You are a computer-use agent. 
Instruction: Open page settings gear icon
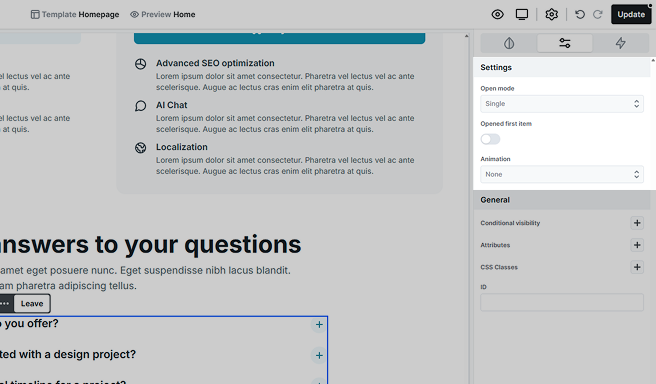coord(551,15)
